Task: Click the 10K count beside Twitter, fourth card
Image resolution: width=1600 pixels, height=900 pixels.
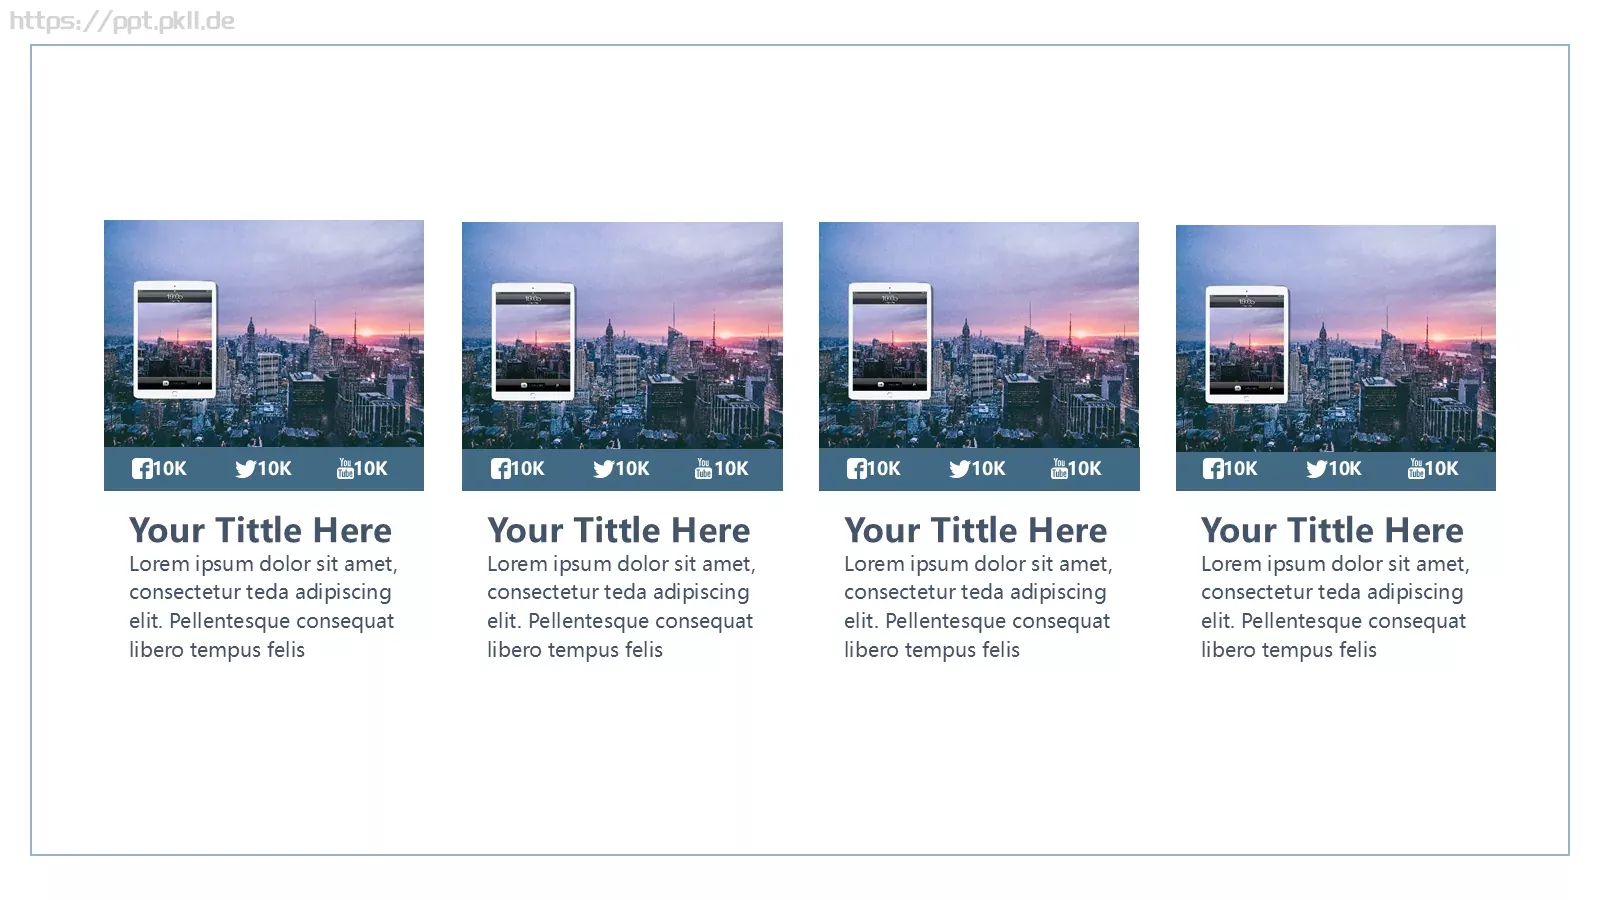Action: click(1345, 469)
